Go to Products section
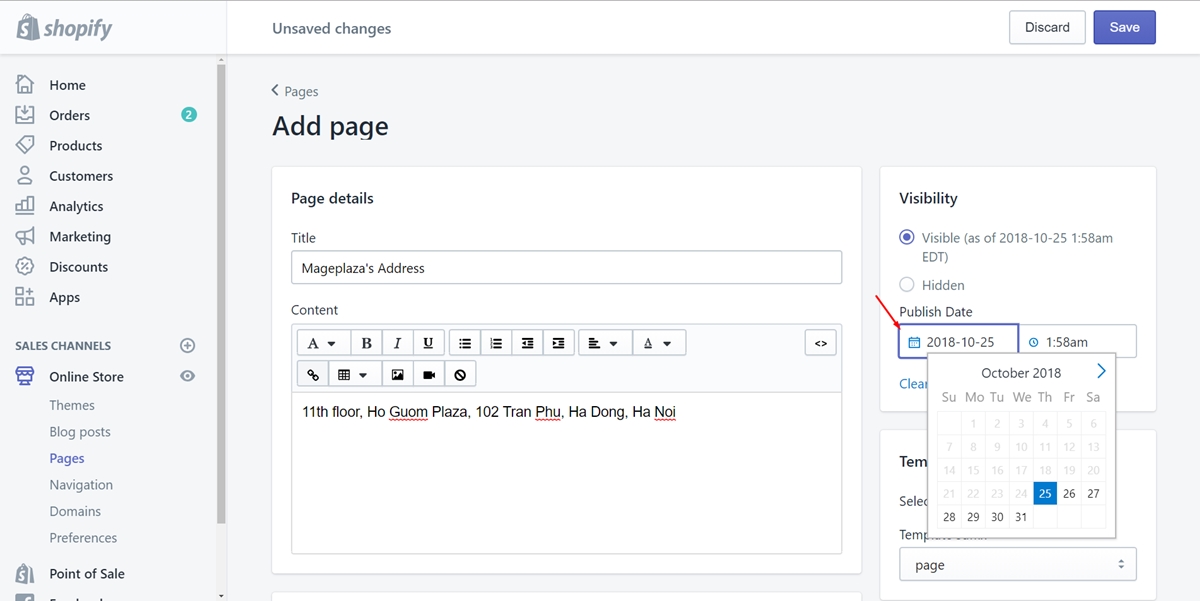Image resolution: width=1200 pixels, height=601 pixels. (75, 145)
